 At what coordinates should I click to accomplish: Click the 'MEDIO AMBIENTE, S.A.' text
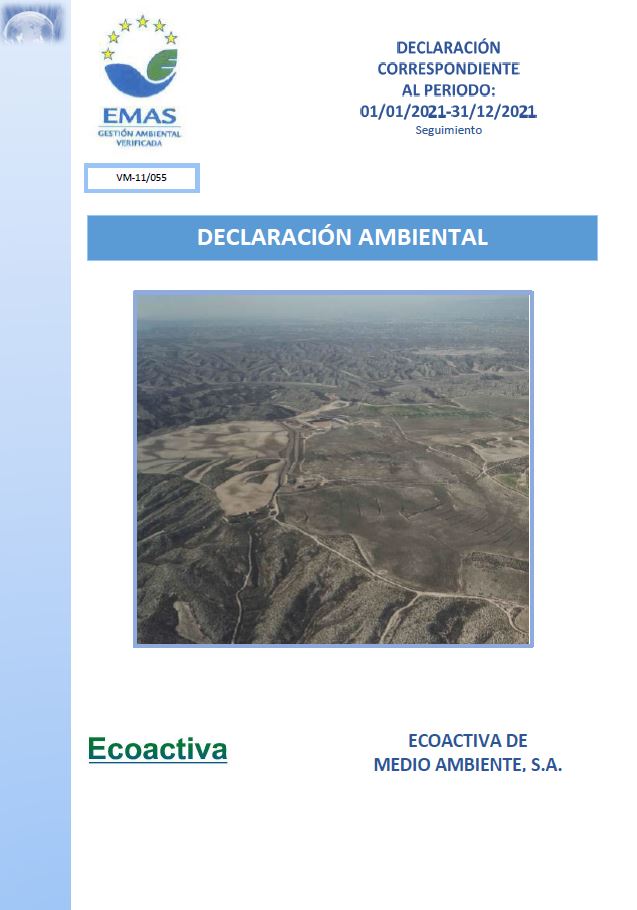click(x=467, y=765)
